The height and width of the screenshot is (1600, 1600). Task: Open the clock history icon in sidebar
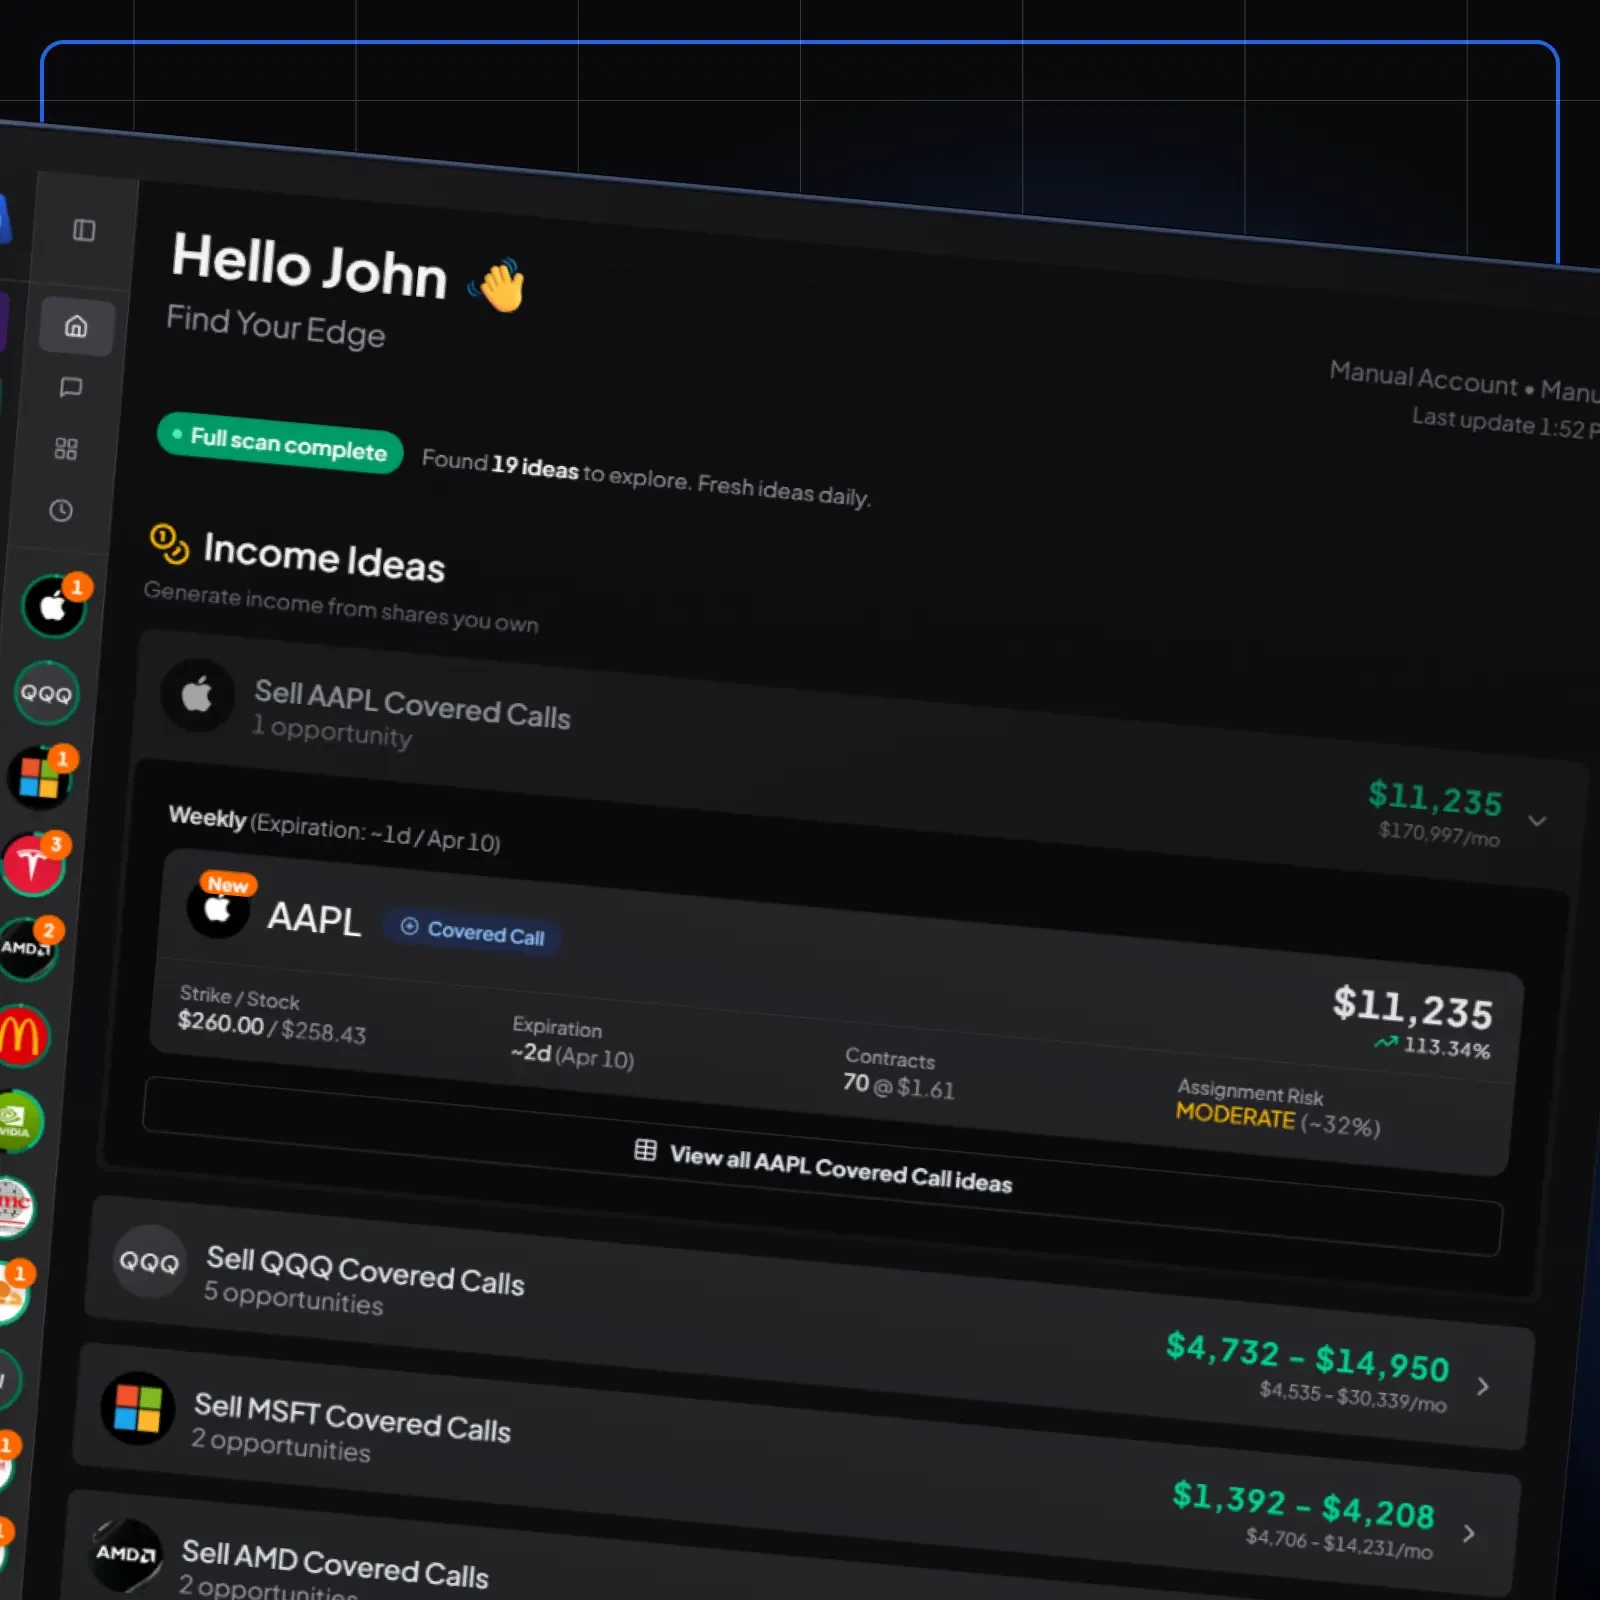click(x=61, y=511)
